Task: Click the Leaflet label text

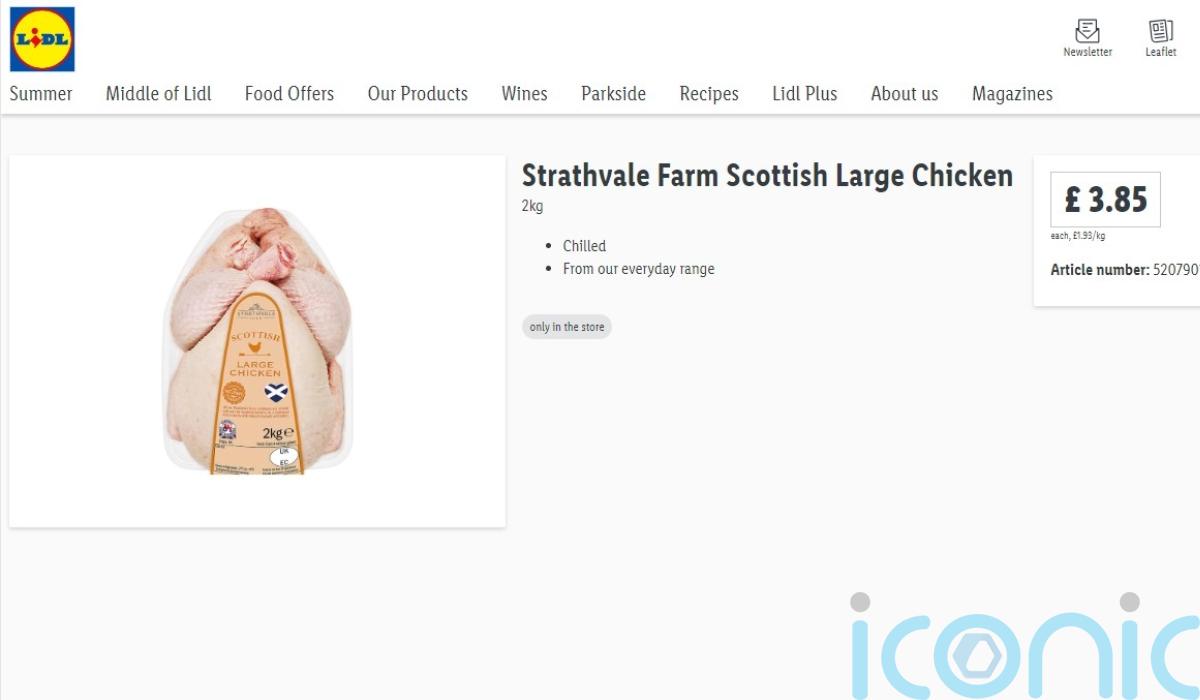Action: click(x=1161, y=52)
